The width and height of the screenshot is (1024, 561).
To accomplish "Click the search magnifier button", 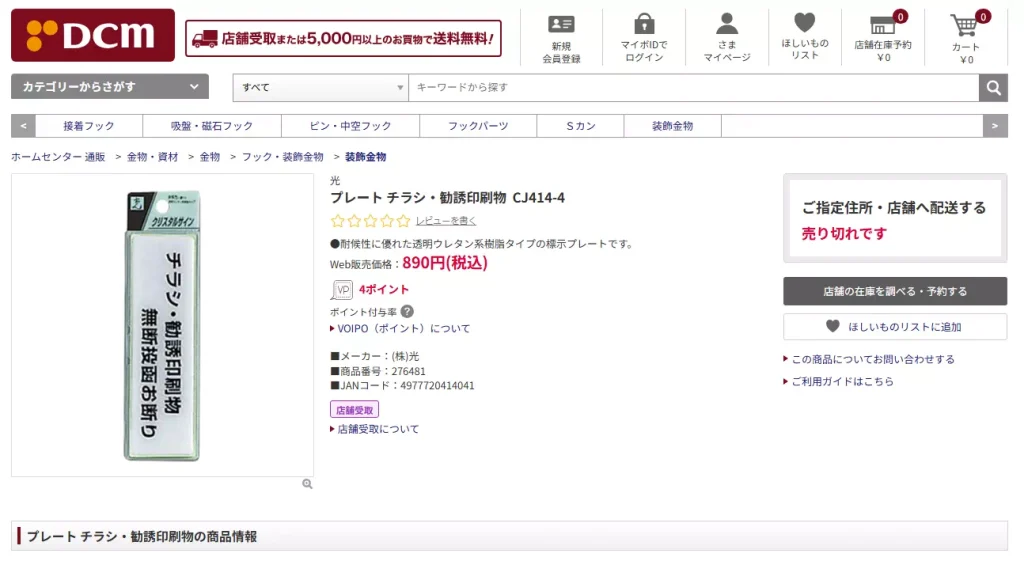I will click(993, 88).
